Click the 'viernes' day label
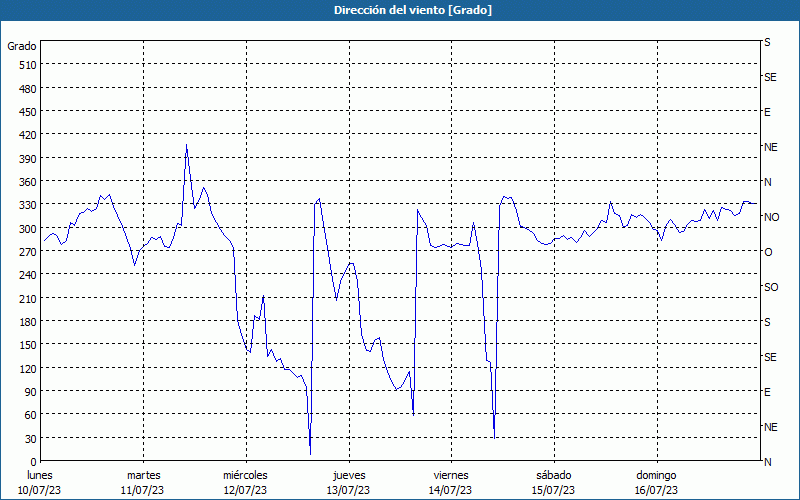This screenshot has width=800, height=500. [x=451, y=476]
